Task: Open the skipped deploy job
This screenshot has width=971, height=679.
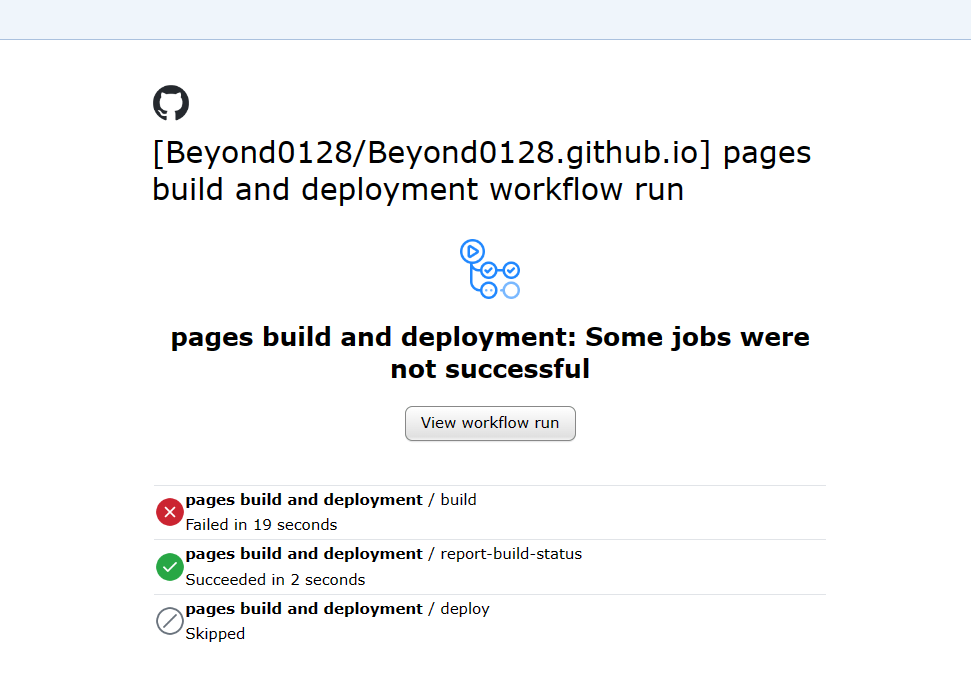Action: 322,608
